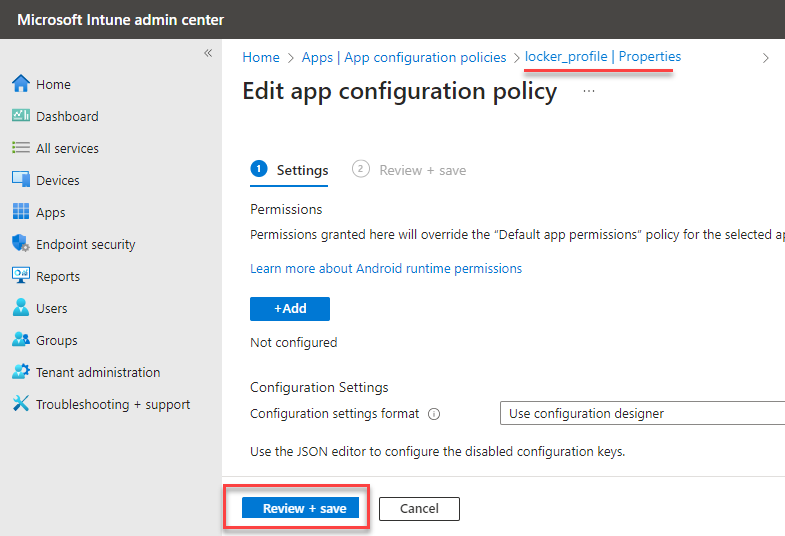The height and width of the screenshot is (536, 785).
Task: Open locker_profile | Properties breadcrumb
Action: pos(603,57)
